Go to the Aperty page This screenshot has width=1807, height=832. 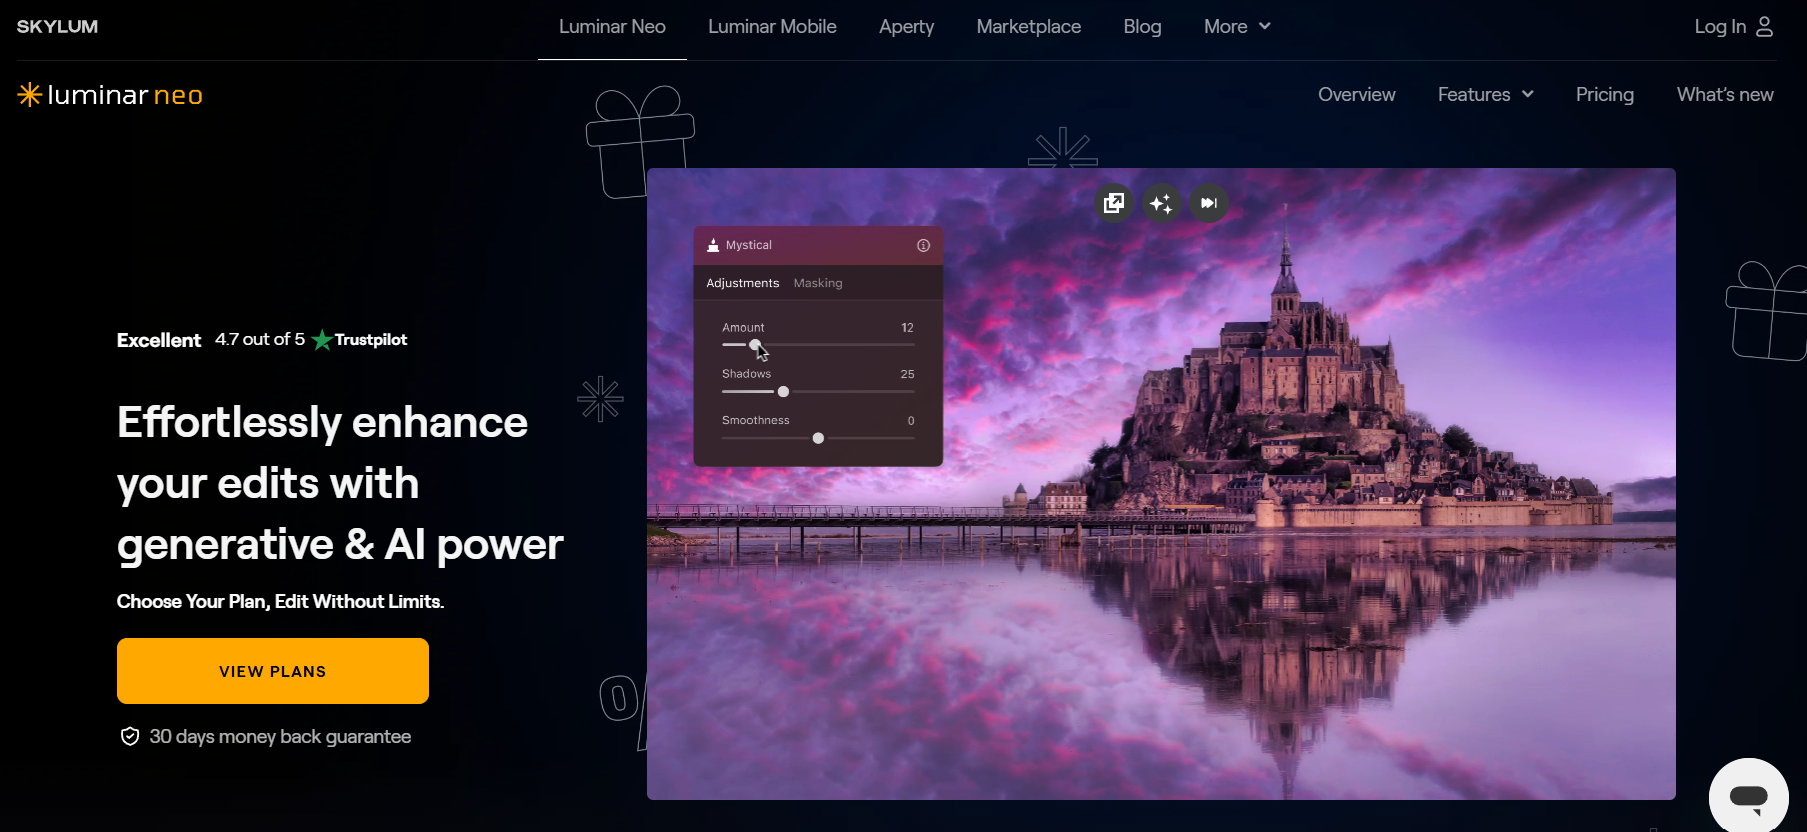coord(906,27)
